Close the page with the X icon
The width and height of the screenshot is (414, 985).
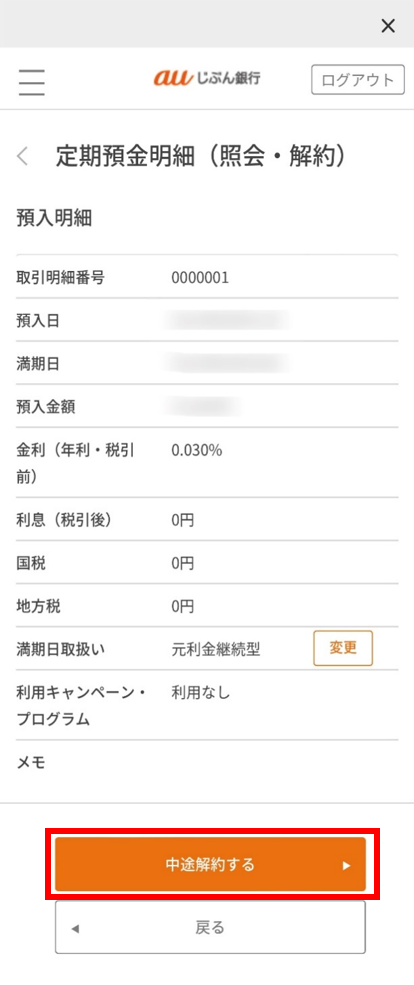(389, 26)
